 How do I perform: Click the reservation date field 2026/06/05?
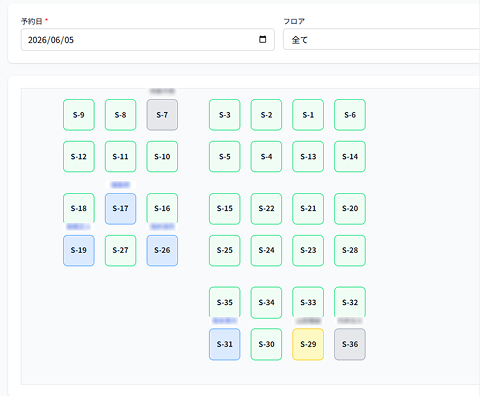pos(148,40)
